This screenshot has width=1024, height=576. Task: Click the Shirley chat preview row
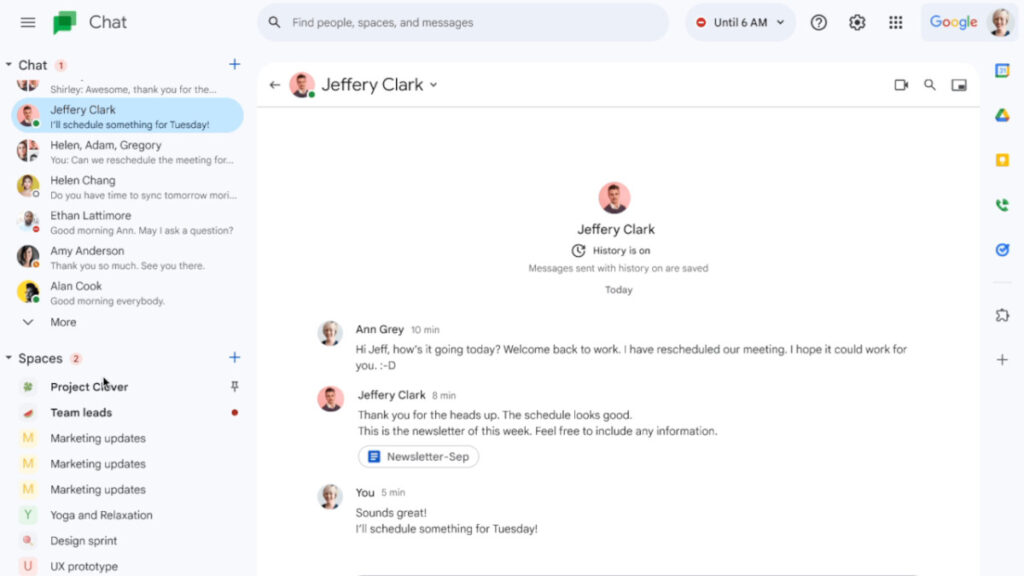[127, 87]
